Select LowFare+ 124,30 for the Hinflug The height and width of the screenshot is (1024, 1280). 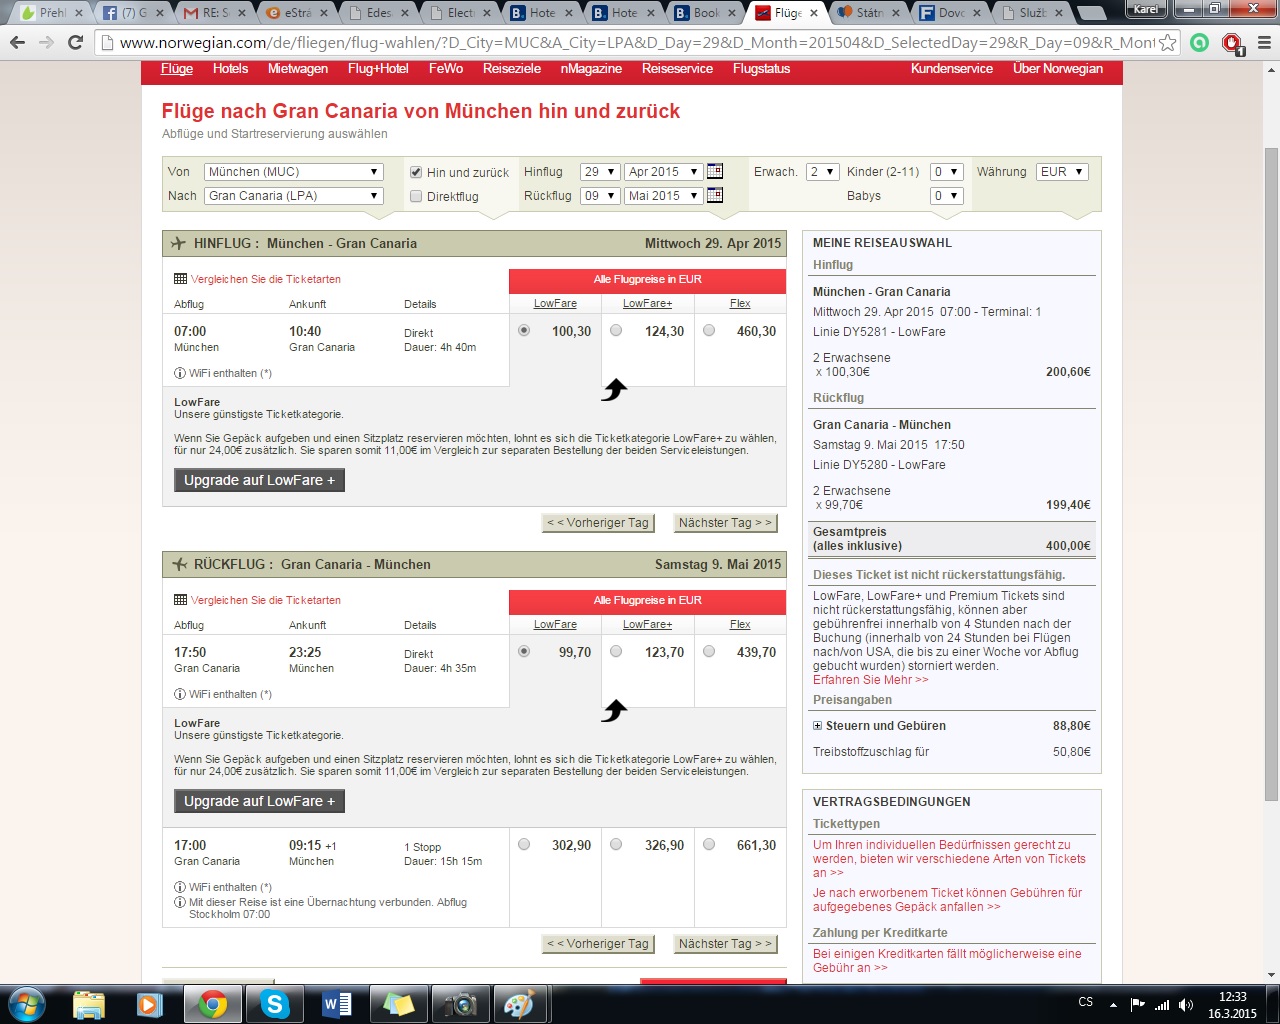click(616, 330)
